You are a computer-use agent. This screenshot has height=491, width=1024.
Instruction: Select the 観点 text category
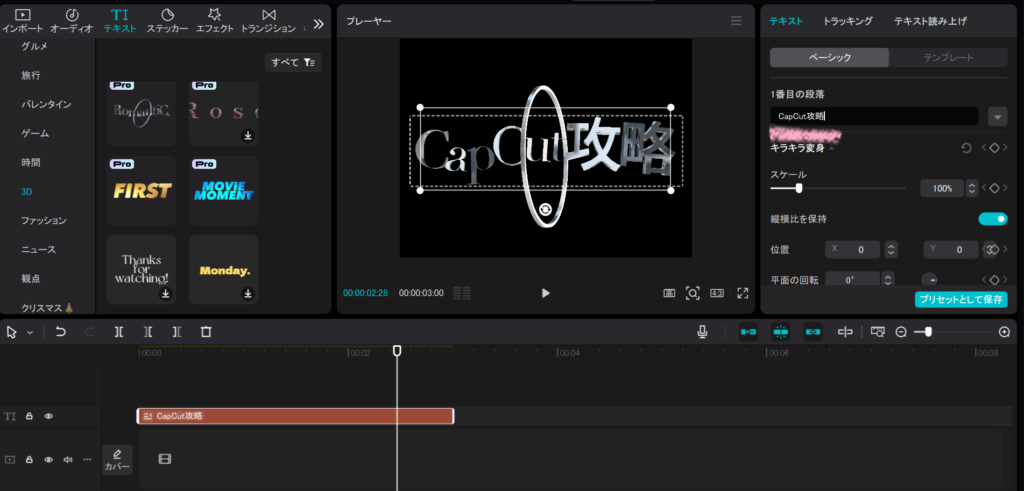tap(31, 278)
